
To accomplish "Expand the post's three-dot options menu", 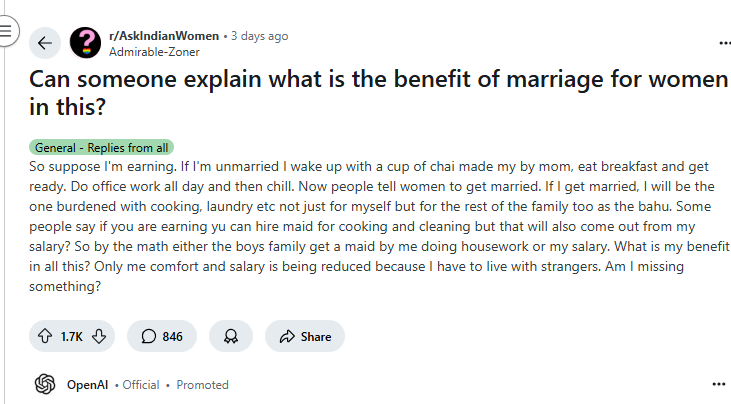I will (724, 43).
